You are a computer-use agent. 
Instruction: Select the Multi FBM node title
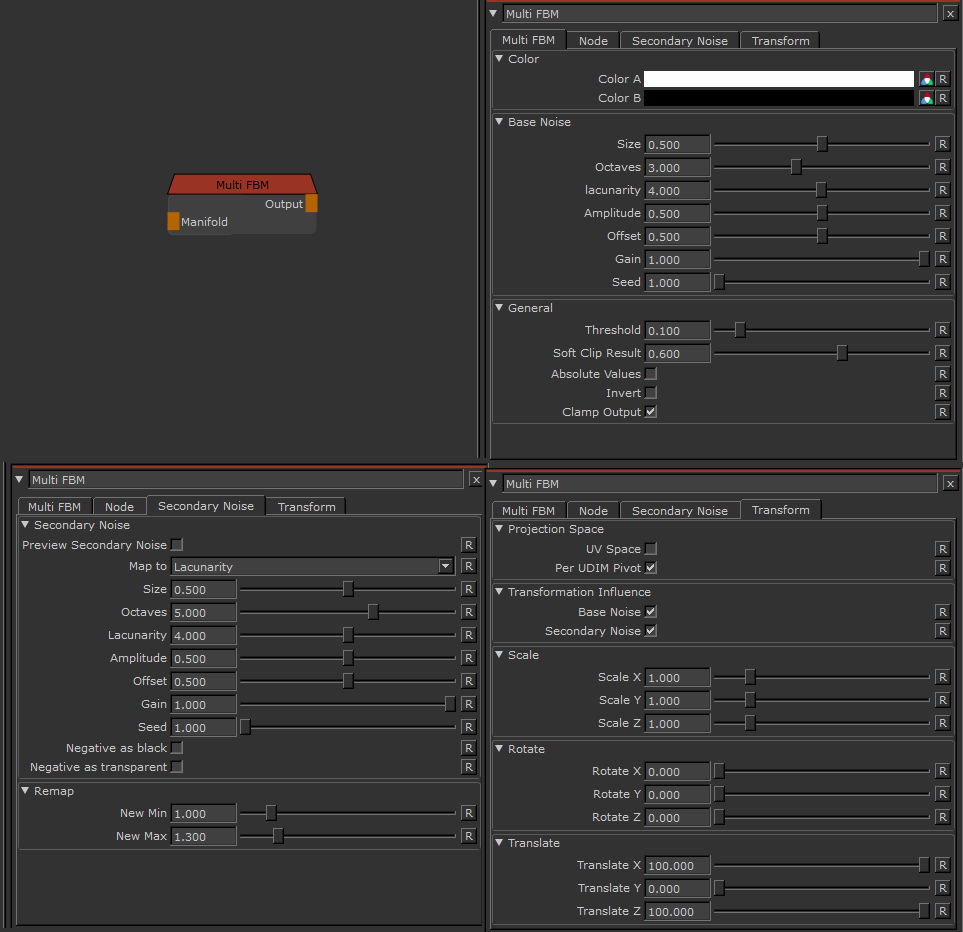242,185
